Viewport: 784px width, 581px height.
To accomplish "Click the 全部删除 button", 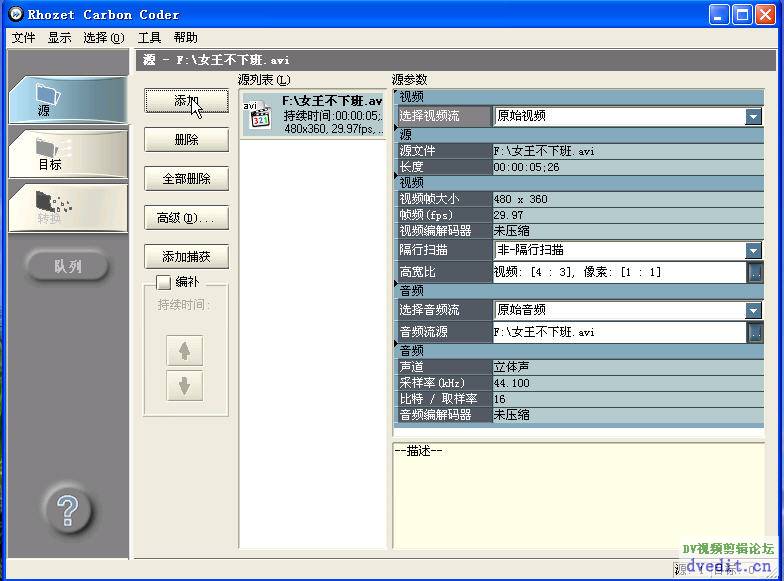I will [186, 179].
